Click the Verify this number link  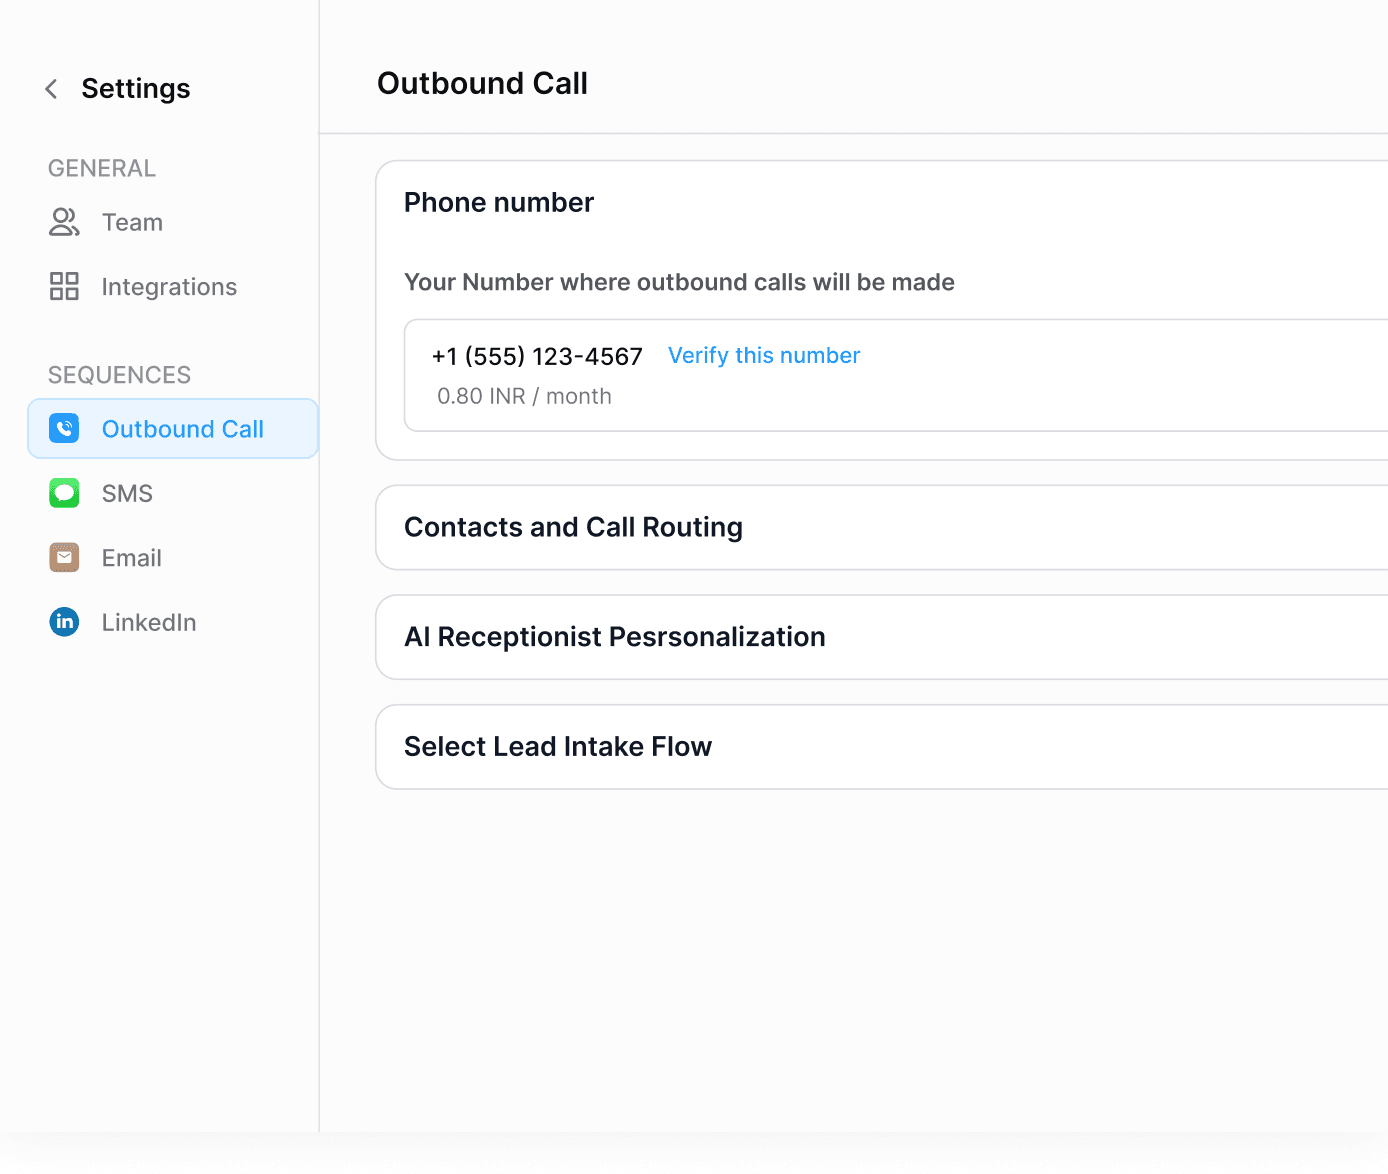point(763,356)
